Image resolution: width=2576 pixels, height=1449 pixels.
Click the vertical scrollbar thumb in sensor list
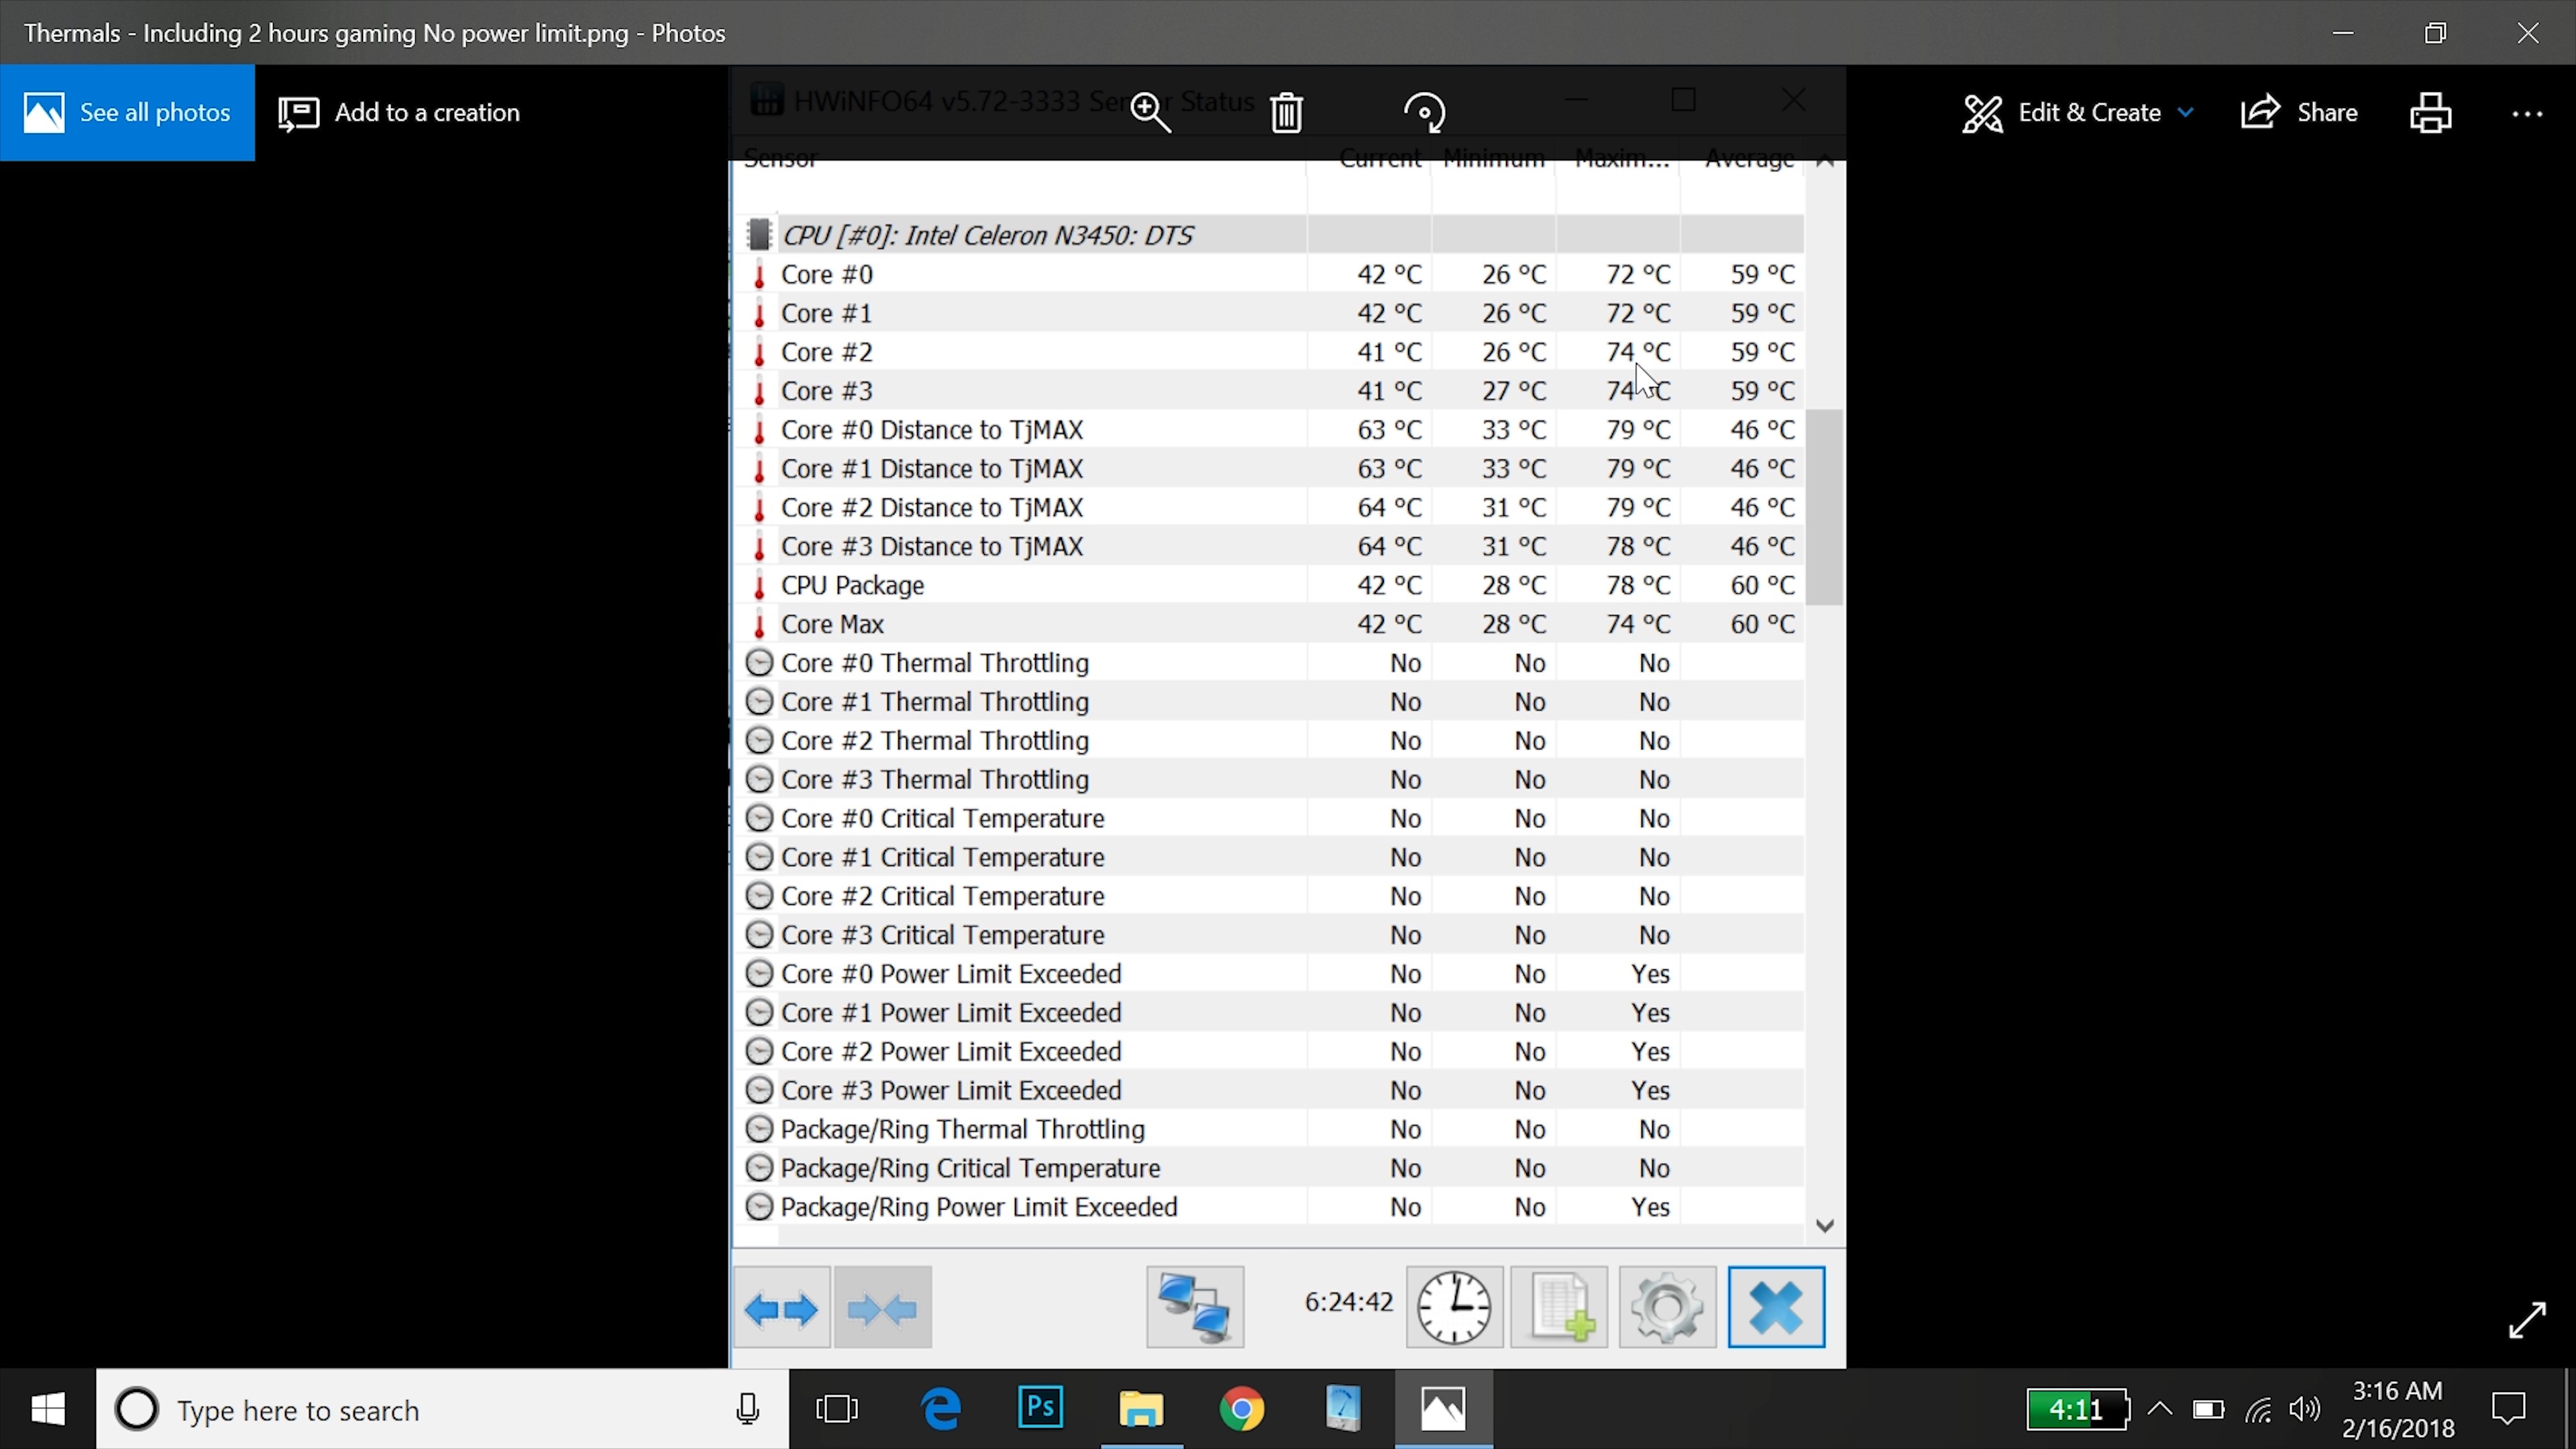1825,507
